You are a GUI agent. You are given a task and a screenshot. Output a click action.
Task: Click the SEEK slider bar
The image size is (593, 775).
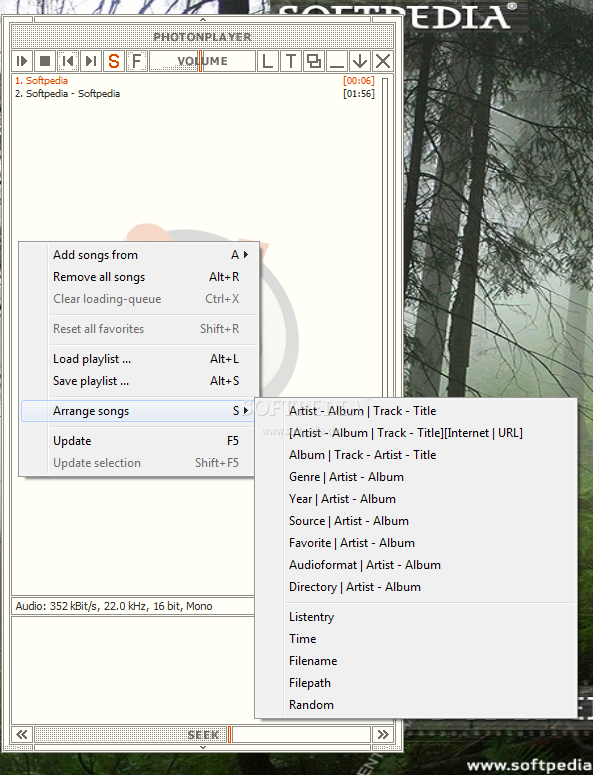pos(203,734)
